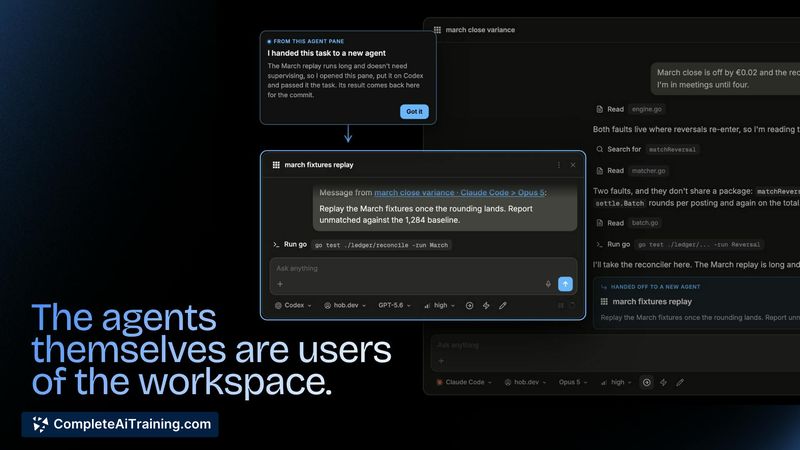Open the high effort dropdown in march fixtures replay pane
This screenshot has height=450, width=800.
pos(439,305)
